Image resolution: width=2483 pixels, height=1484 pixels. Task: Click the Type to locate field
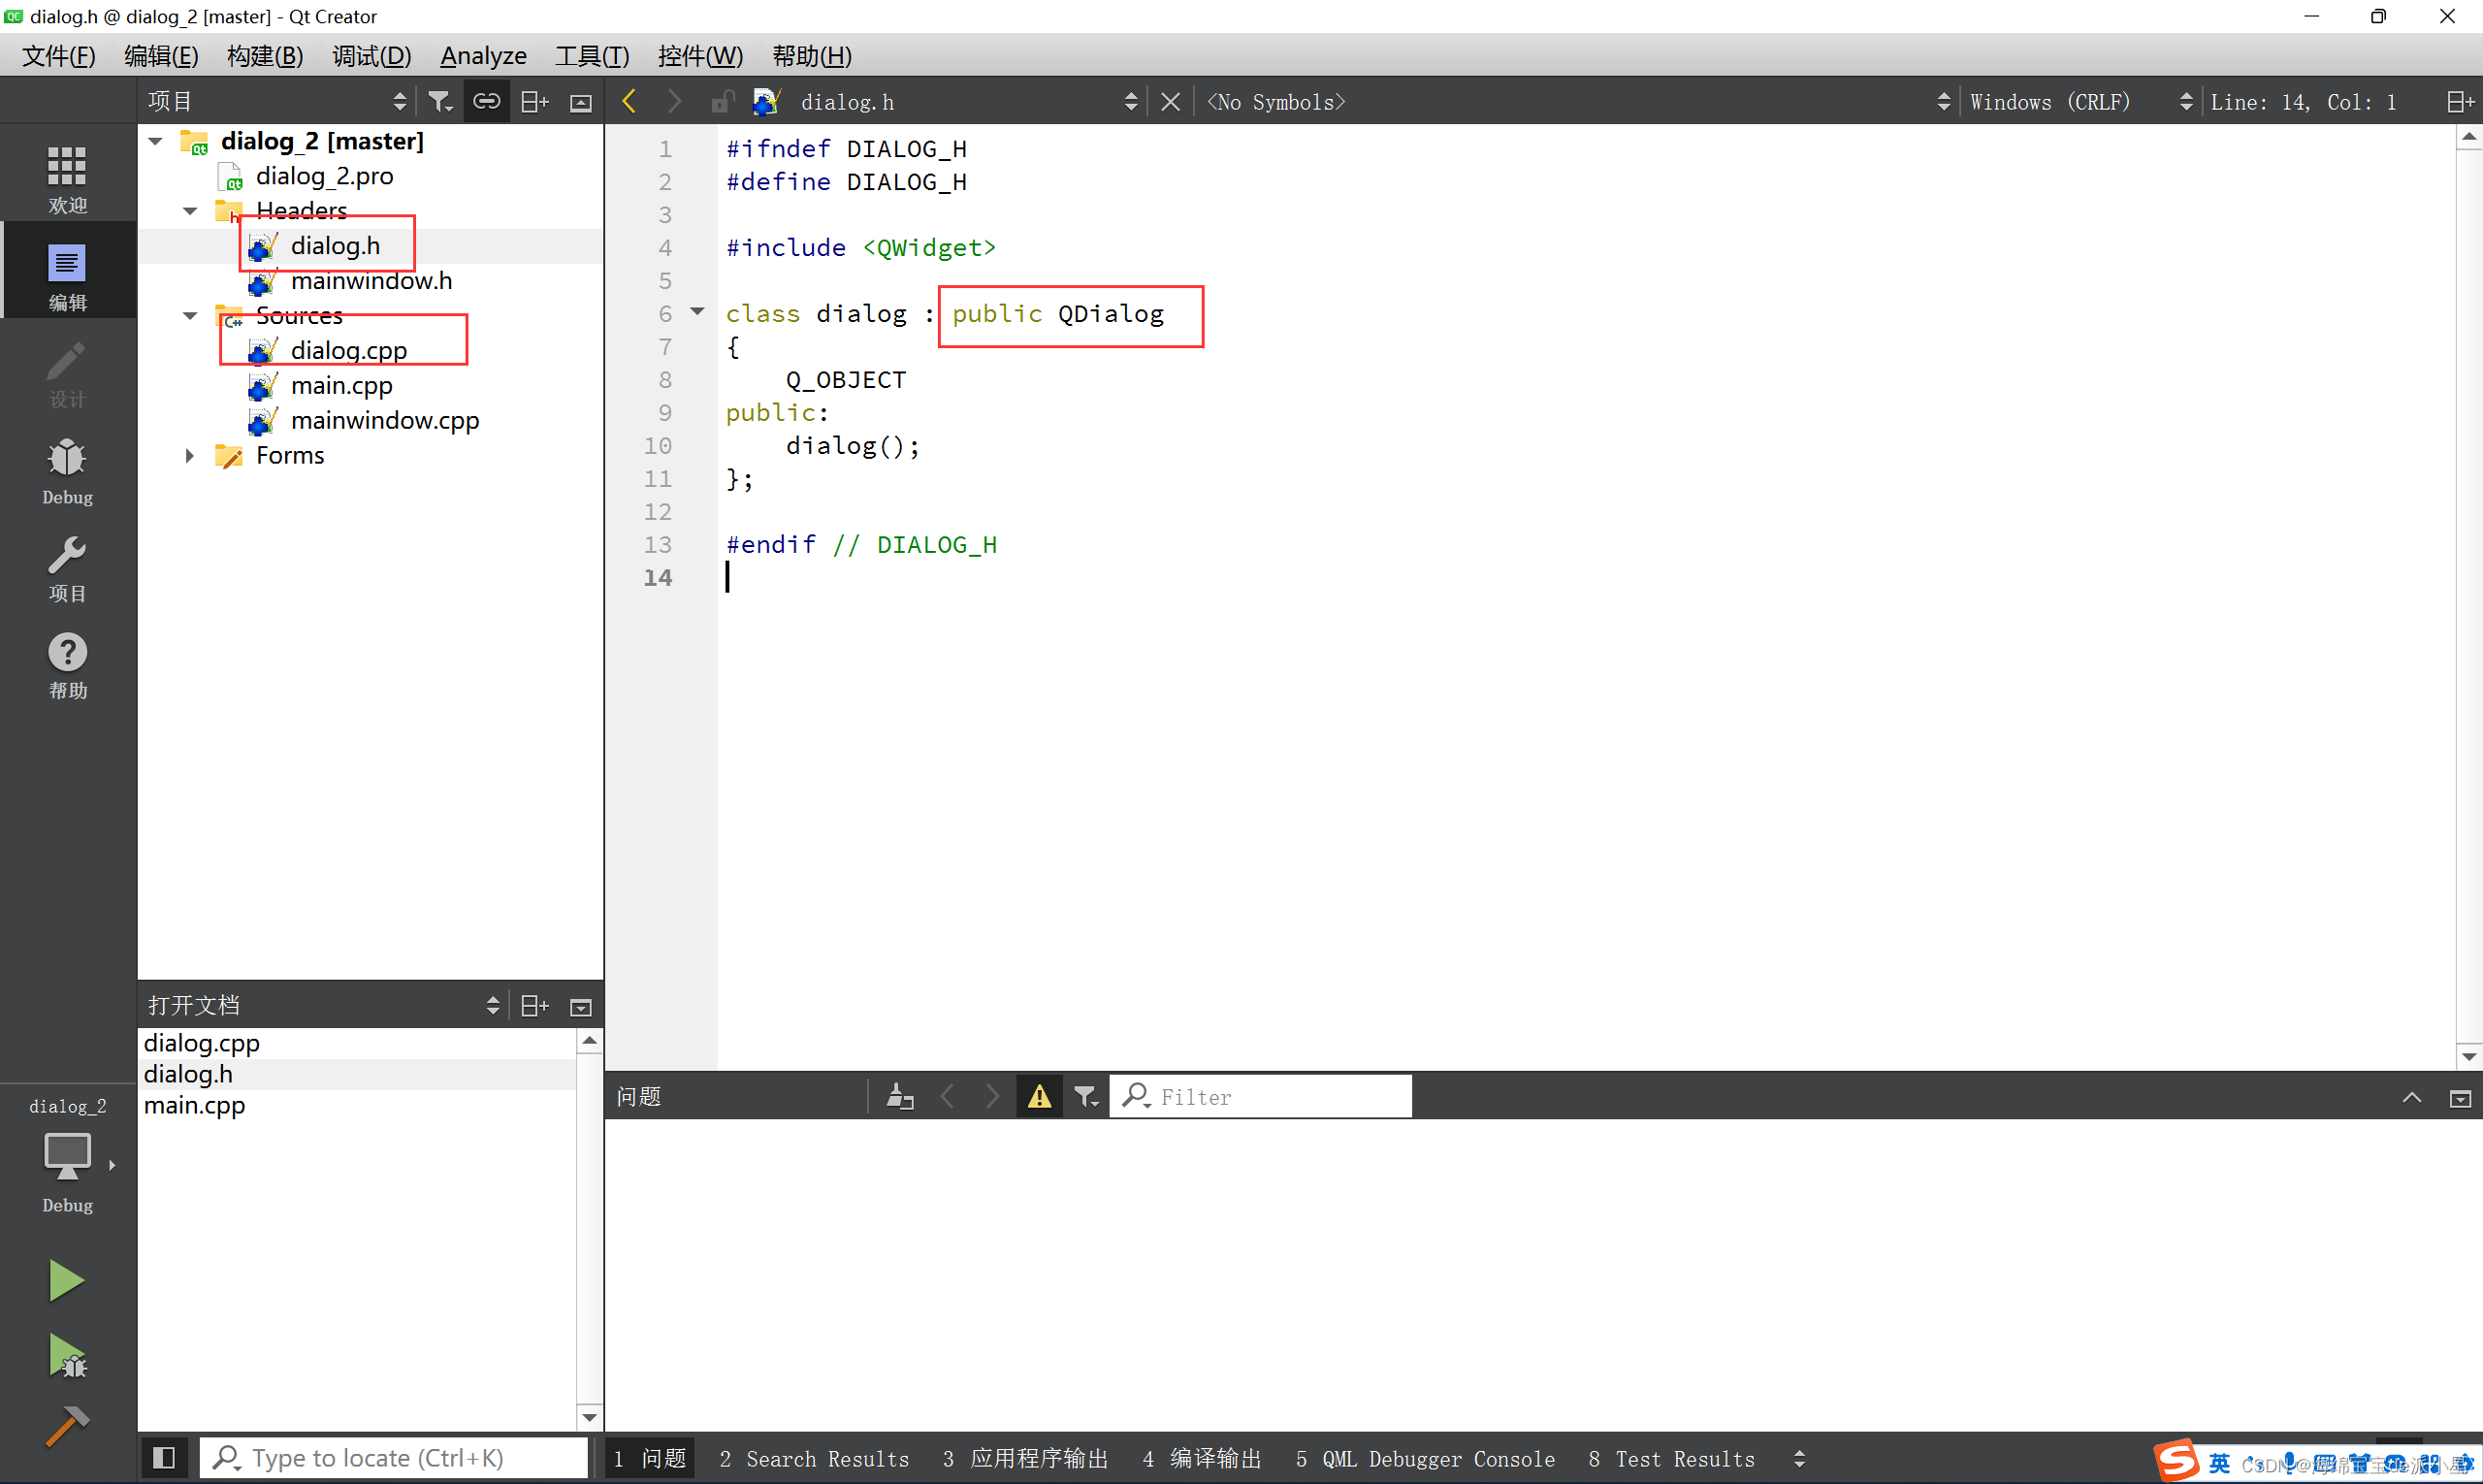[x=394, y=1458]
